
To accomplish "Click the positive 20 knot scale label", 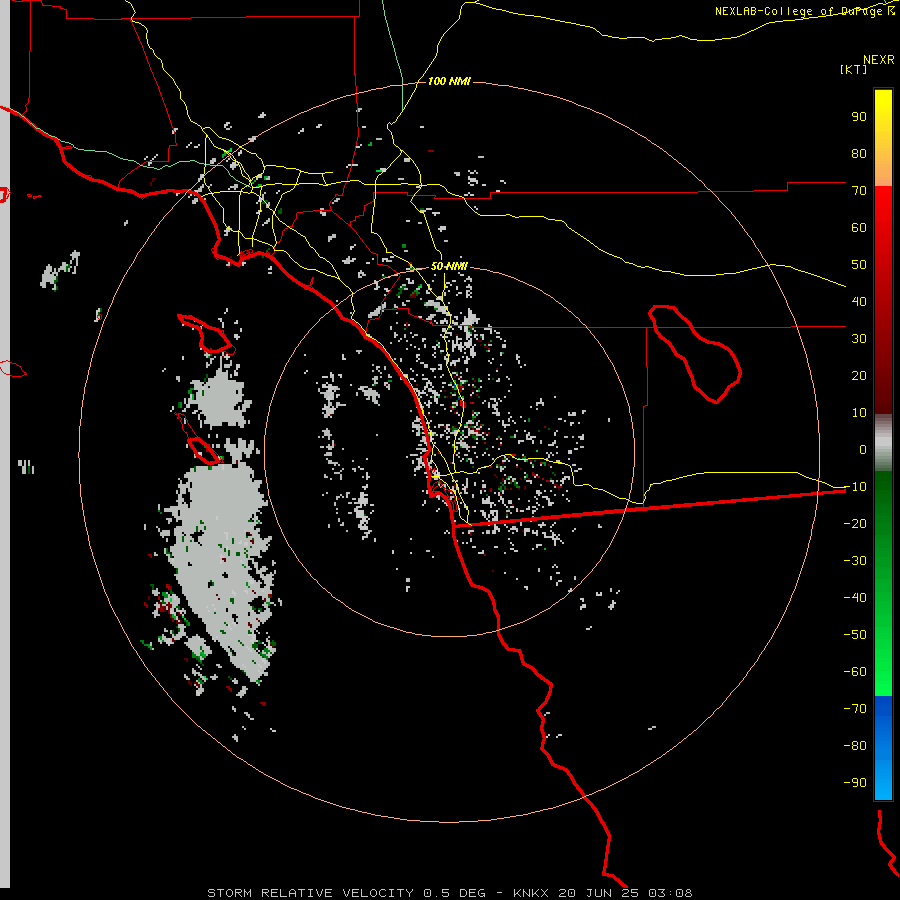I will (x=859, y=375).
